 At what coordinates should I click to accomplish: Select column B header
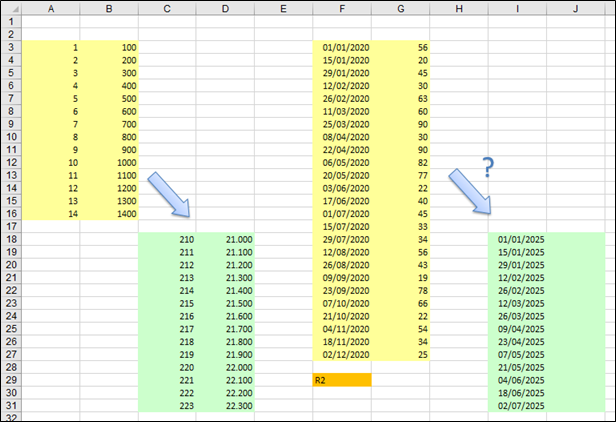109,9
